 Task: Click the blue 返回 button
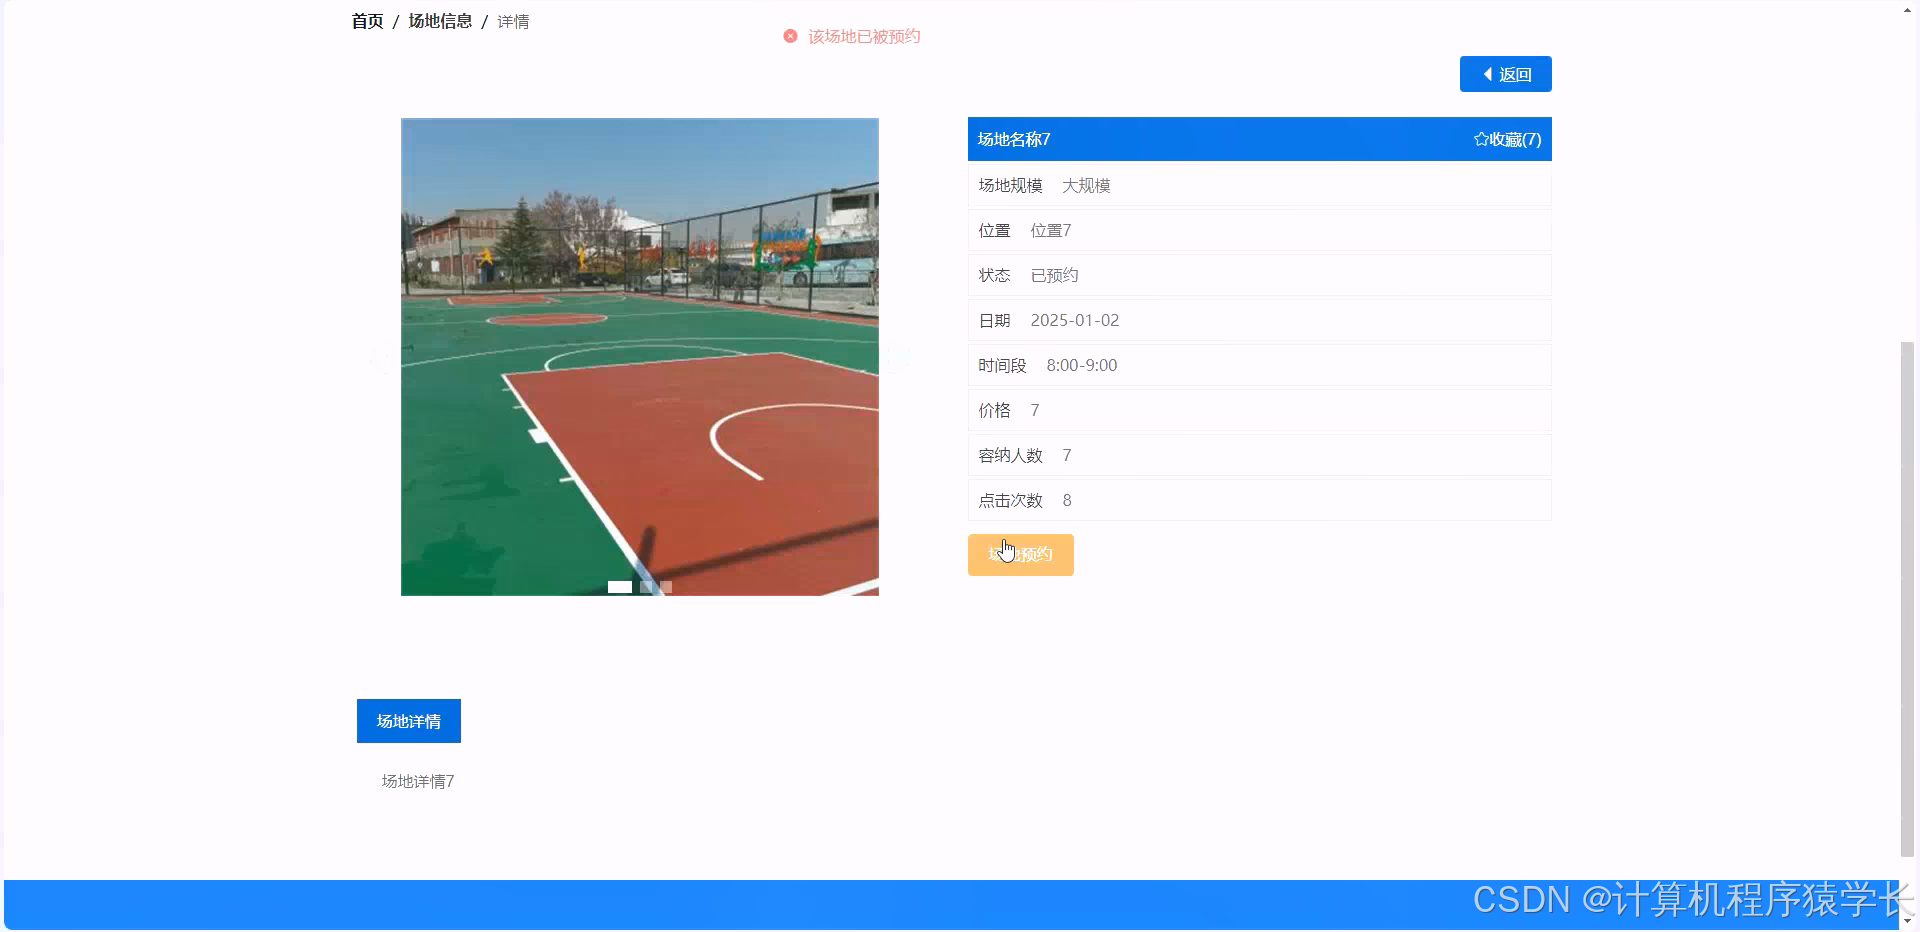click(x=1505, y=74)
